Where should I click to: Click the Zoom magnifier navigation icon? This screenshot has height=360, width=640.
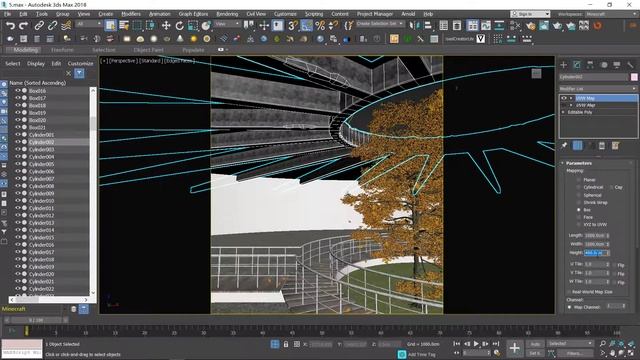coord(603,343)
